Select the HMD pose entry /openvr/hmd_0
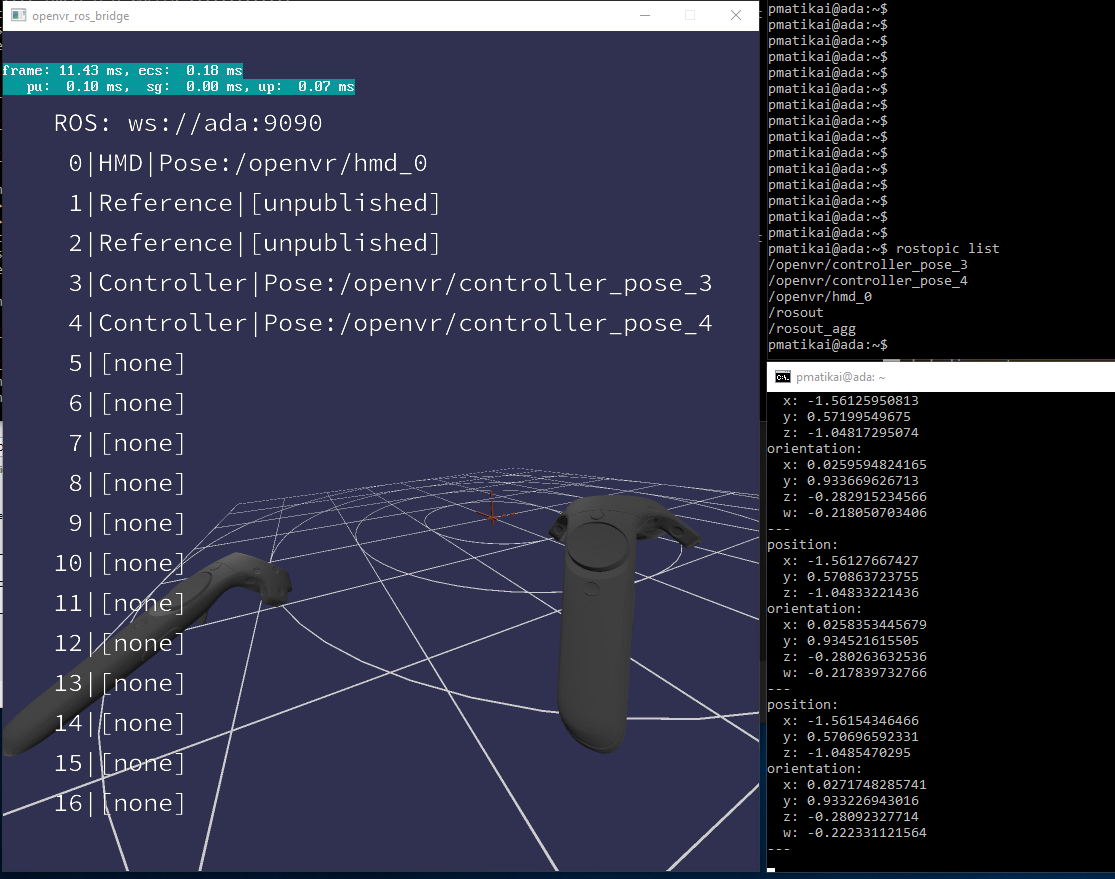Screen dimensions: 1115x879 (250, 163)
